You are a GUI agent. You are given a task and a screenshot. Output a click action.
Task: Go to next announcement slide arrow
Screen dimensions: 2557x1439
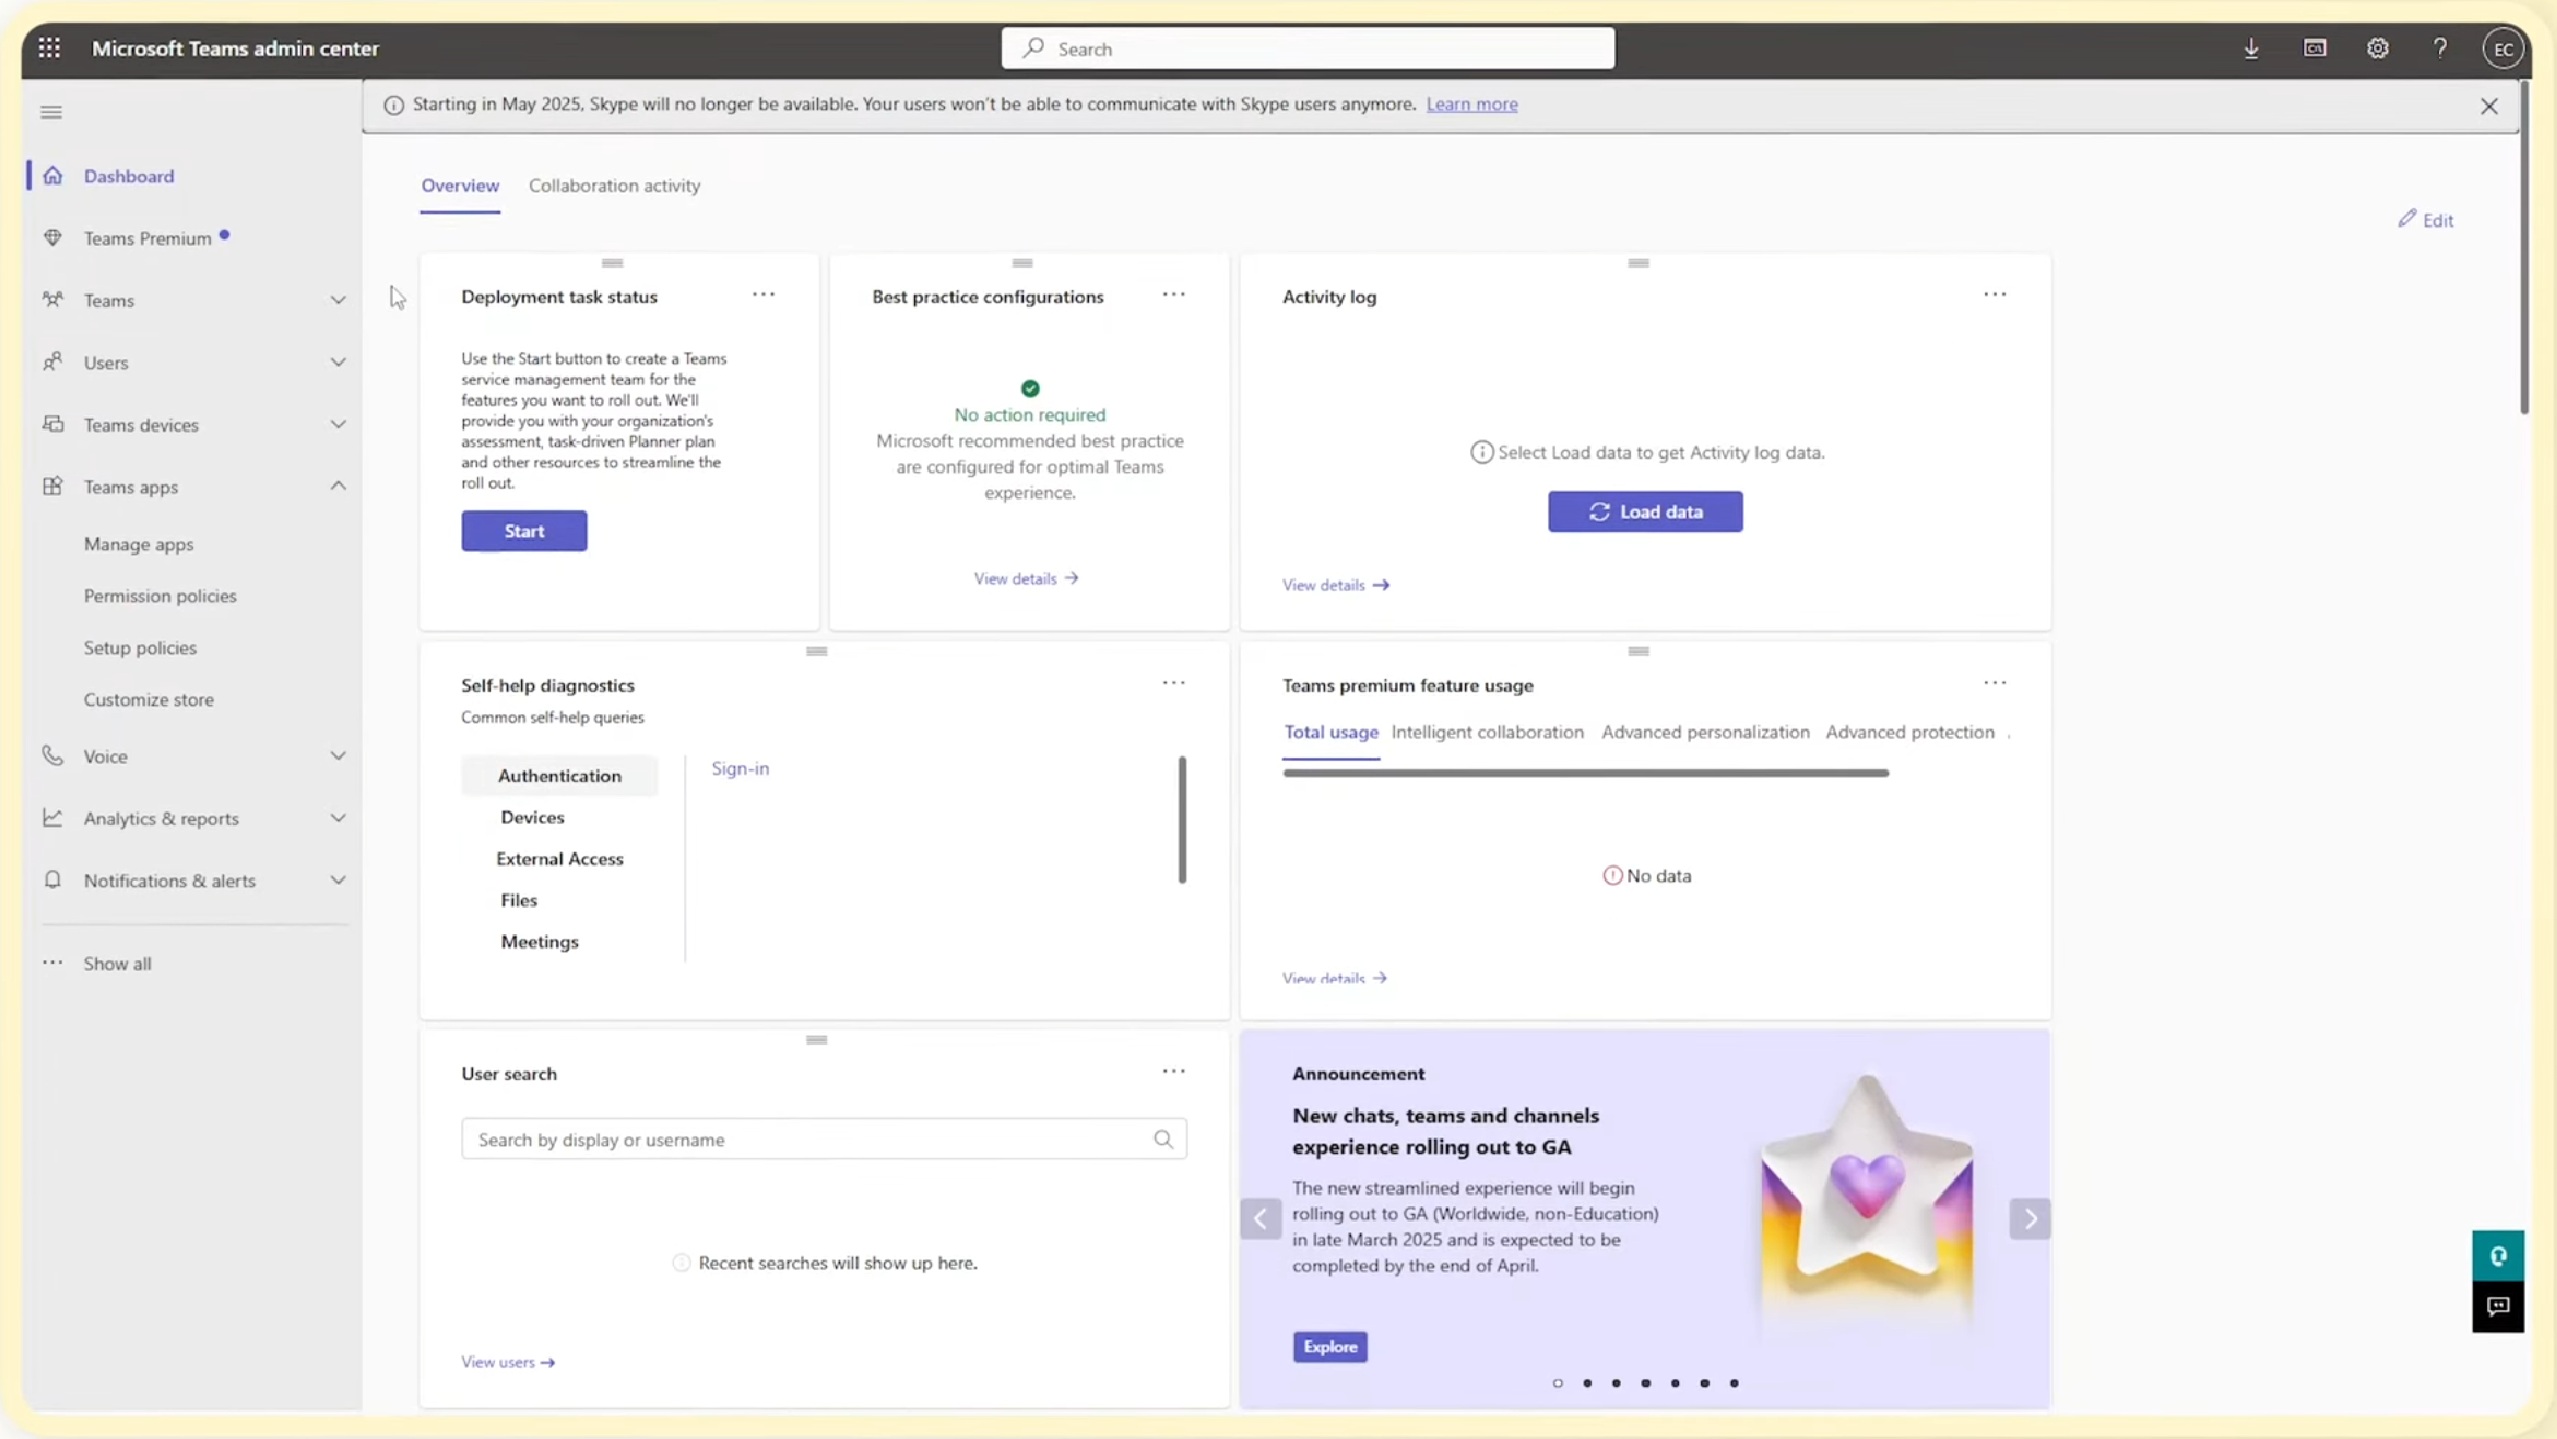(2029, 1219)
